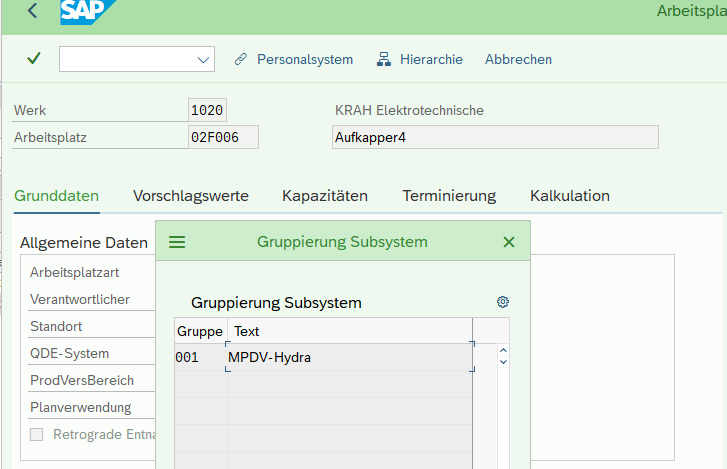Switch to the Kapazitäten tab
Image resolution: width=727 pixels, height=469 pixels.
click(x=325, y=196)
